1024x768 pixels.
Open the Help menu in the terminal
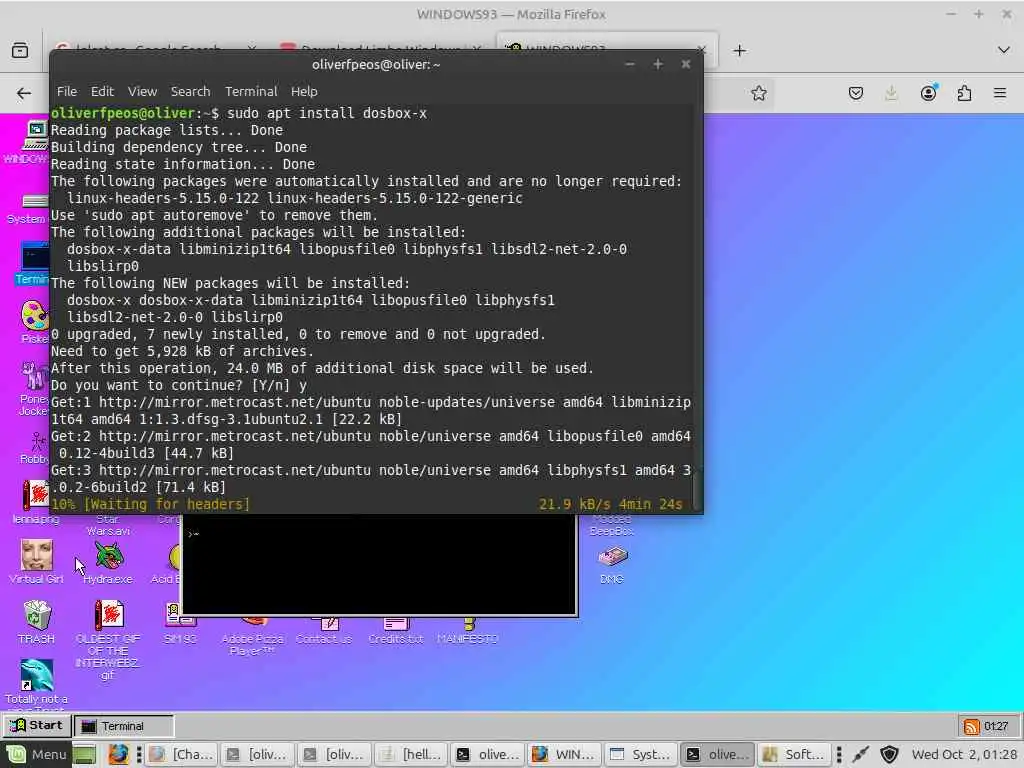tap(304, 91)
